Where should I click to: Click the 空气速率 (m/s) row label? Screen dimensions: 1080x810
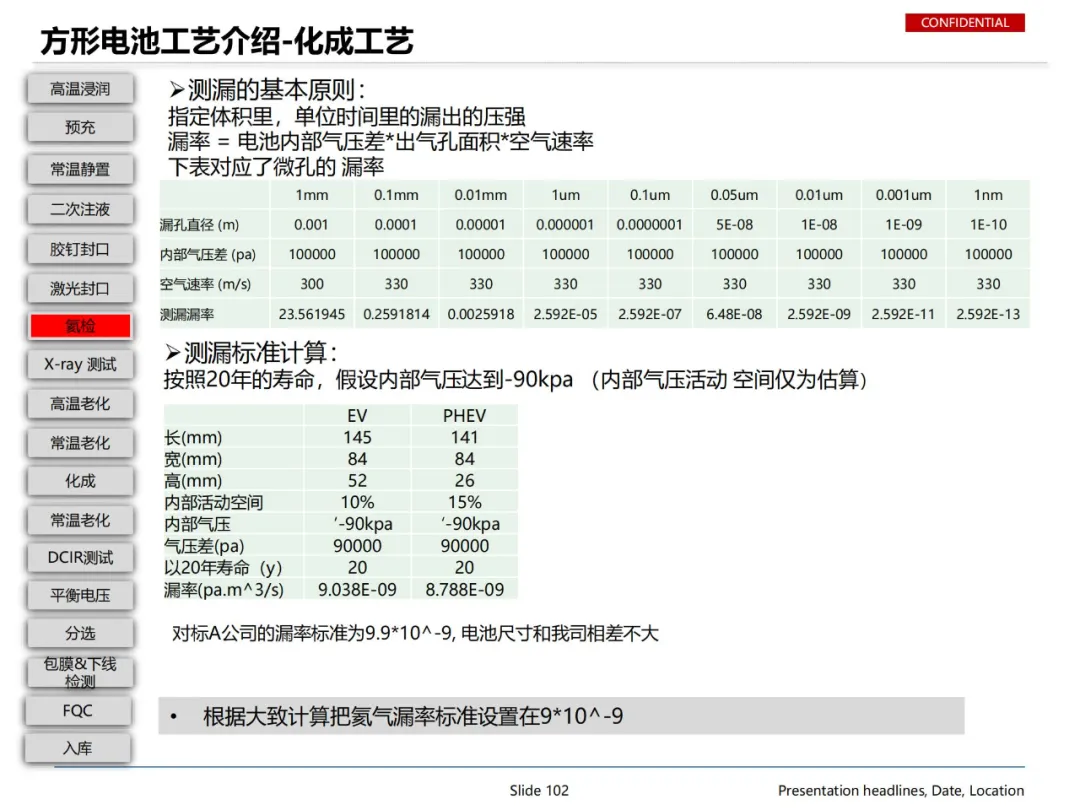206,284
